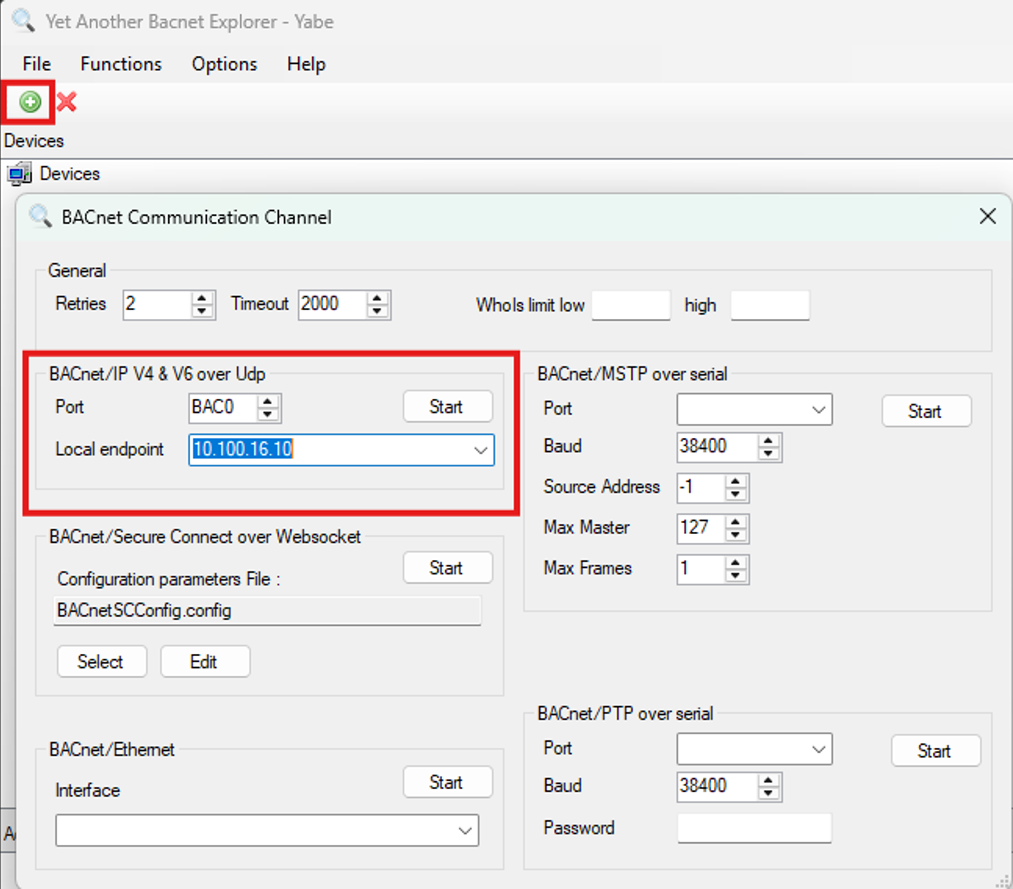Click the red X remove device icon
This screenshot has height=889, width=1013.
click(x=67, y=102)
